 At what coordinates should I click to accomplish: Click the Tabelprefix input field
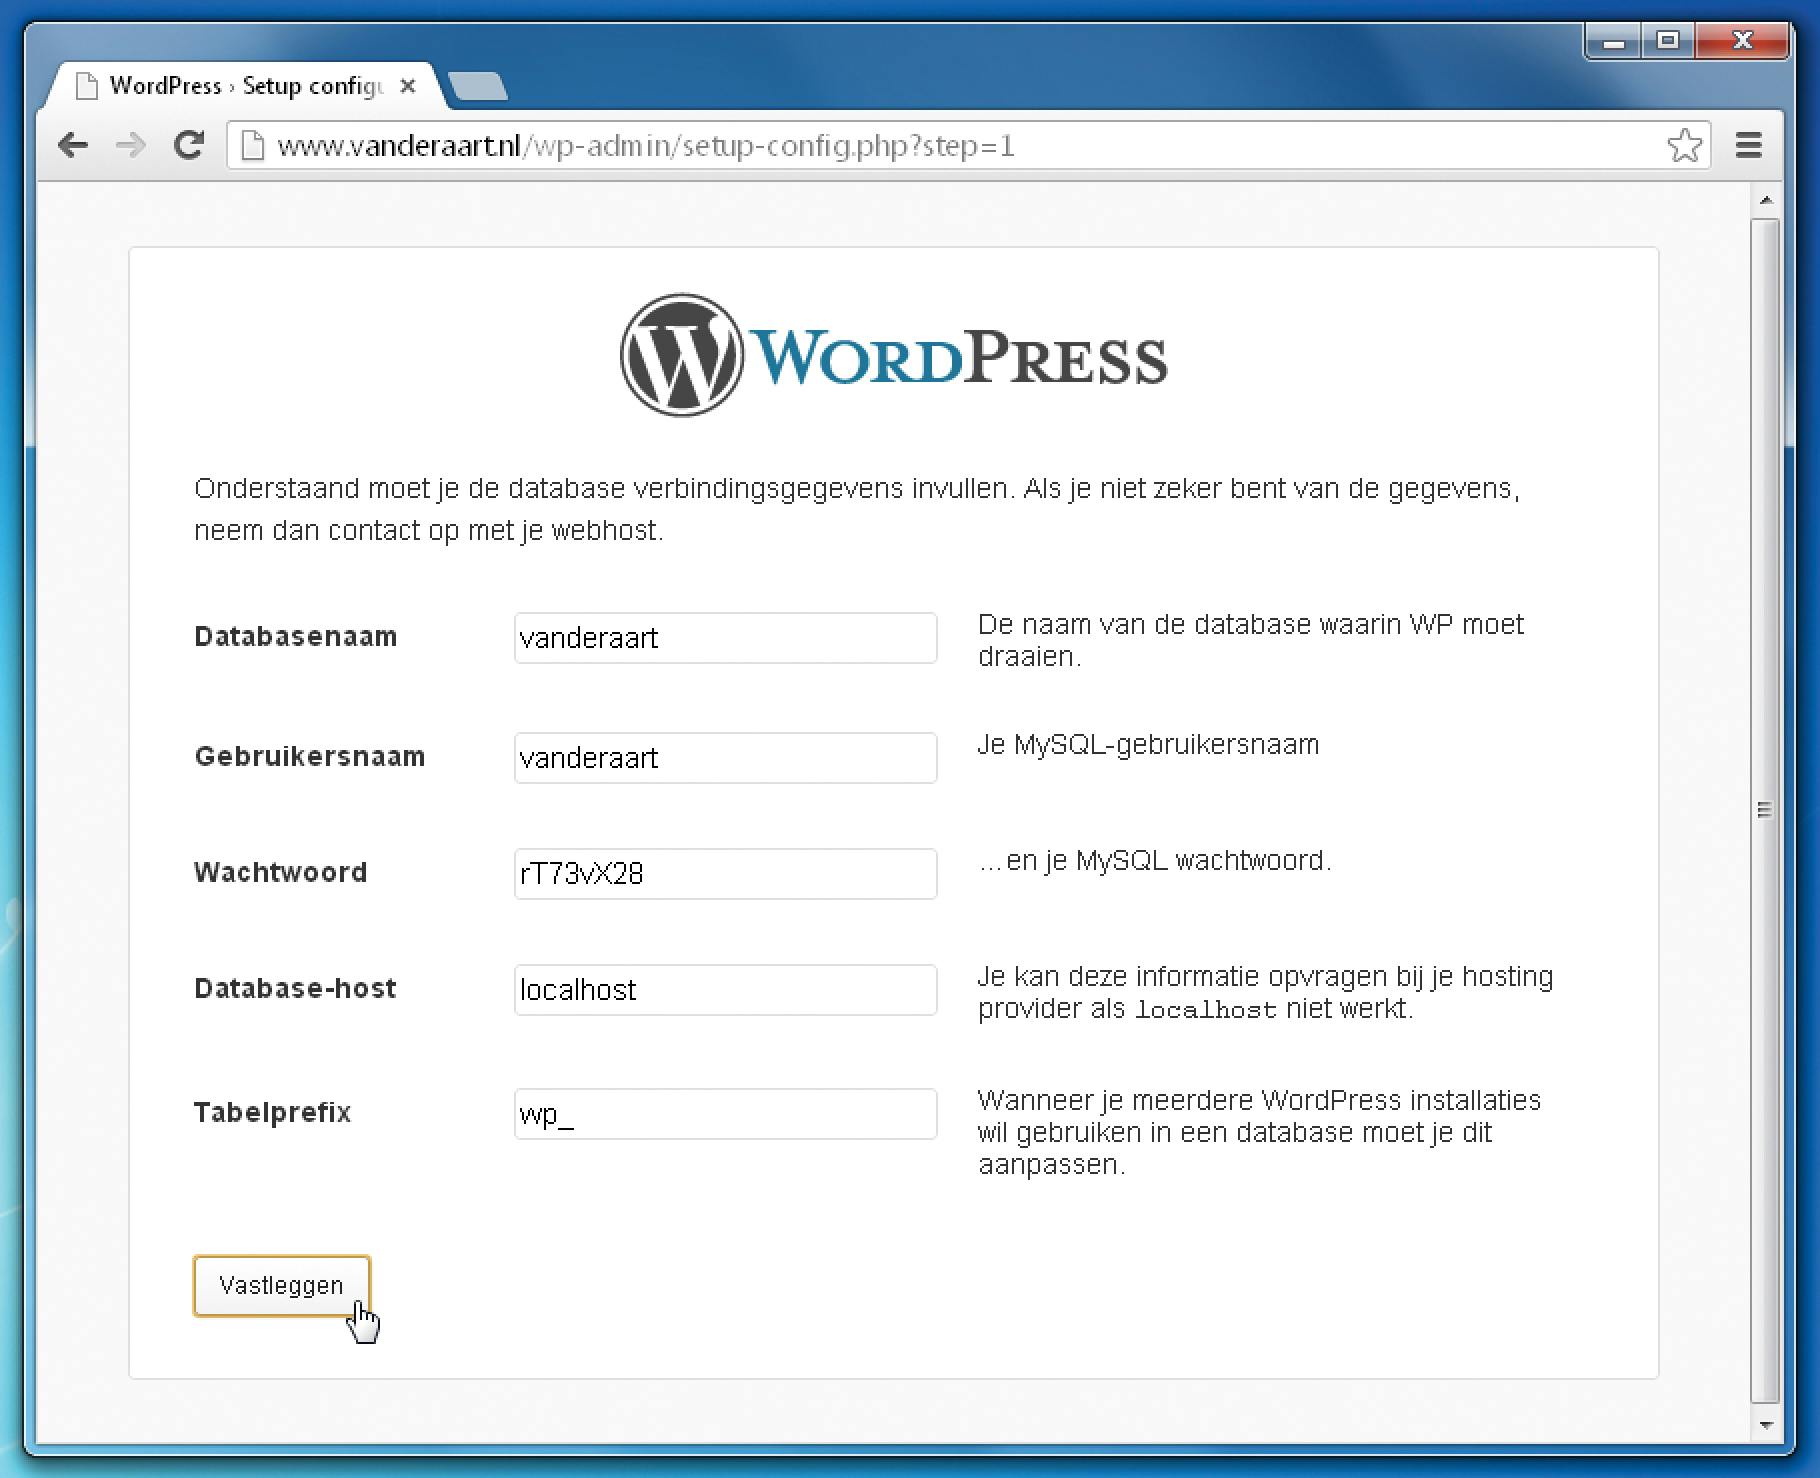coord(725,1114)
